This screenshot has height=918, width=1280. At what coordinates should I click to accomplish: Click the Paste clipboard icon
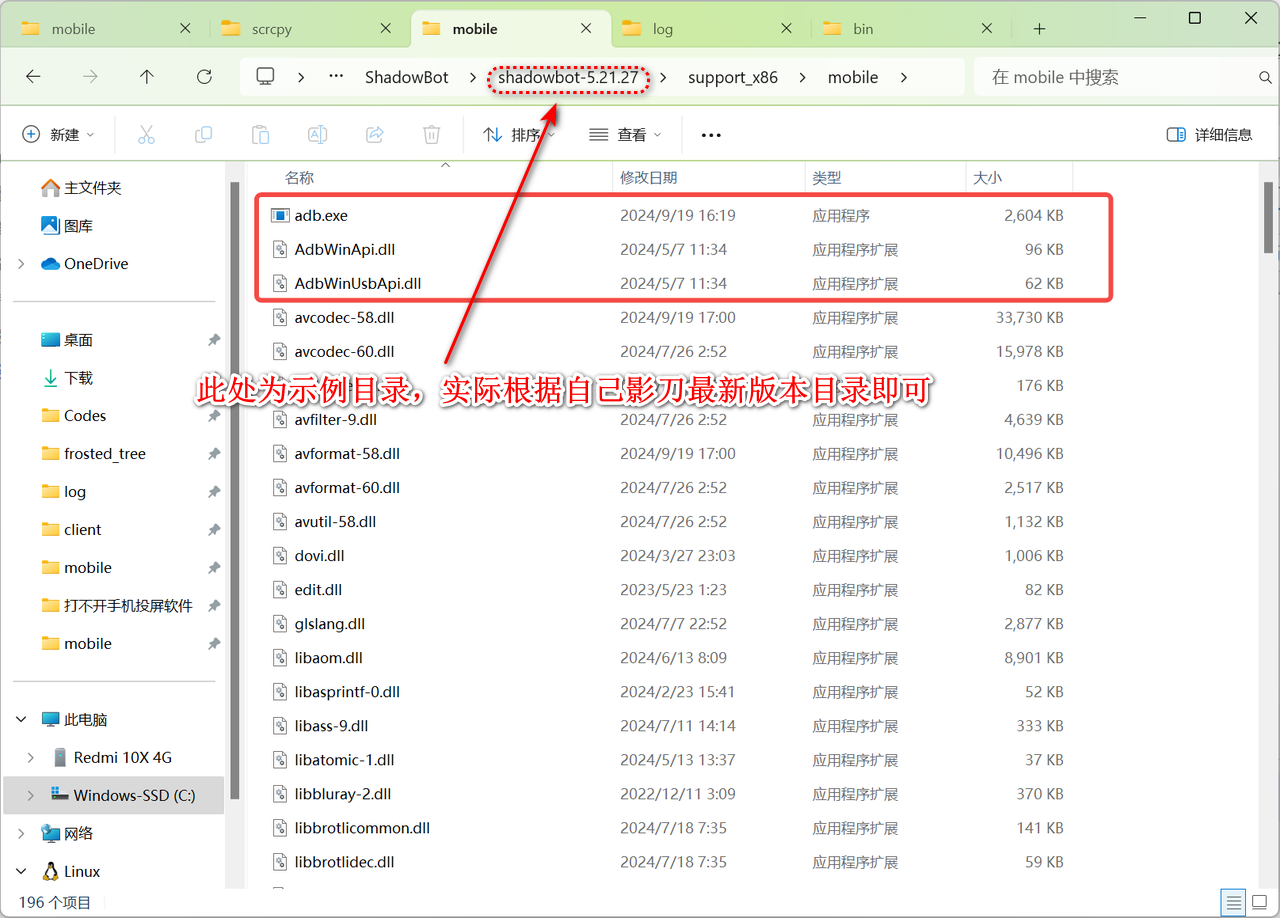click(x=260, y=134)
